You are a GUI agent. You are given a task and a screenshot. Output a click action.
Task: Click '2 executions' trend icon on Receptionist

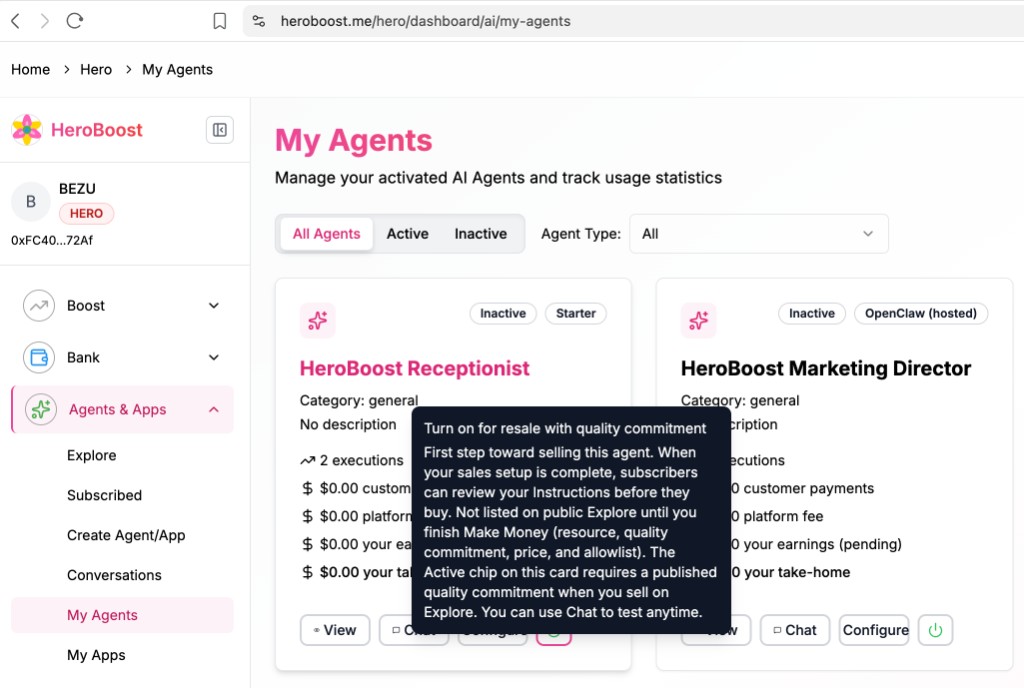point(308,460)
